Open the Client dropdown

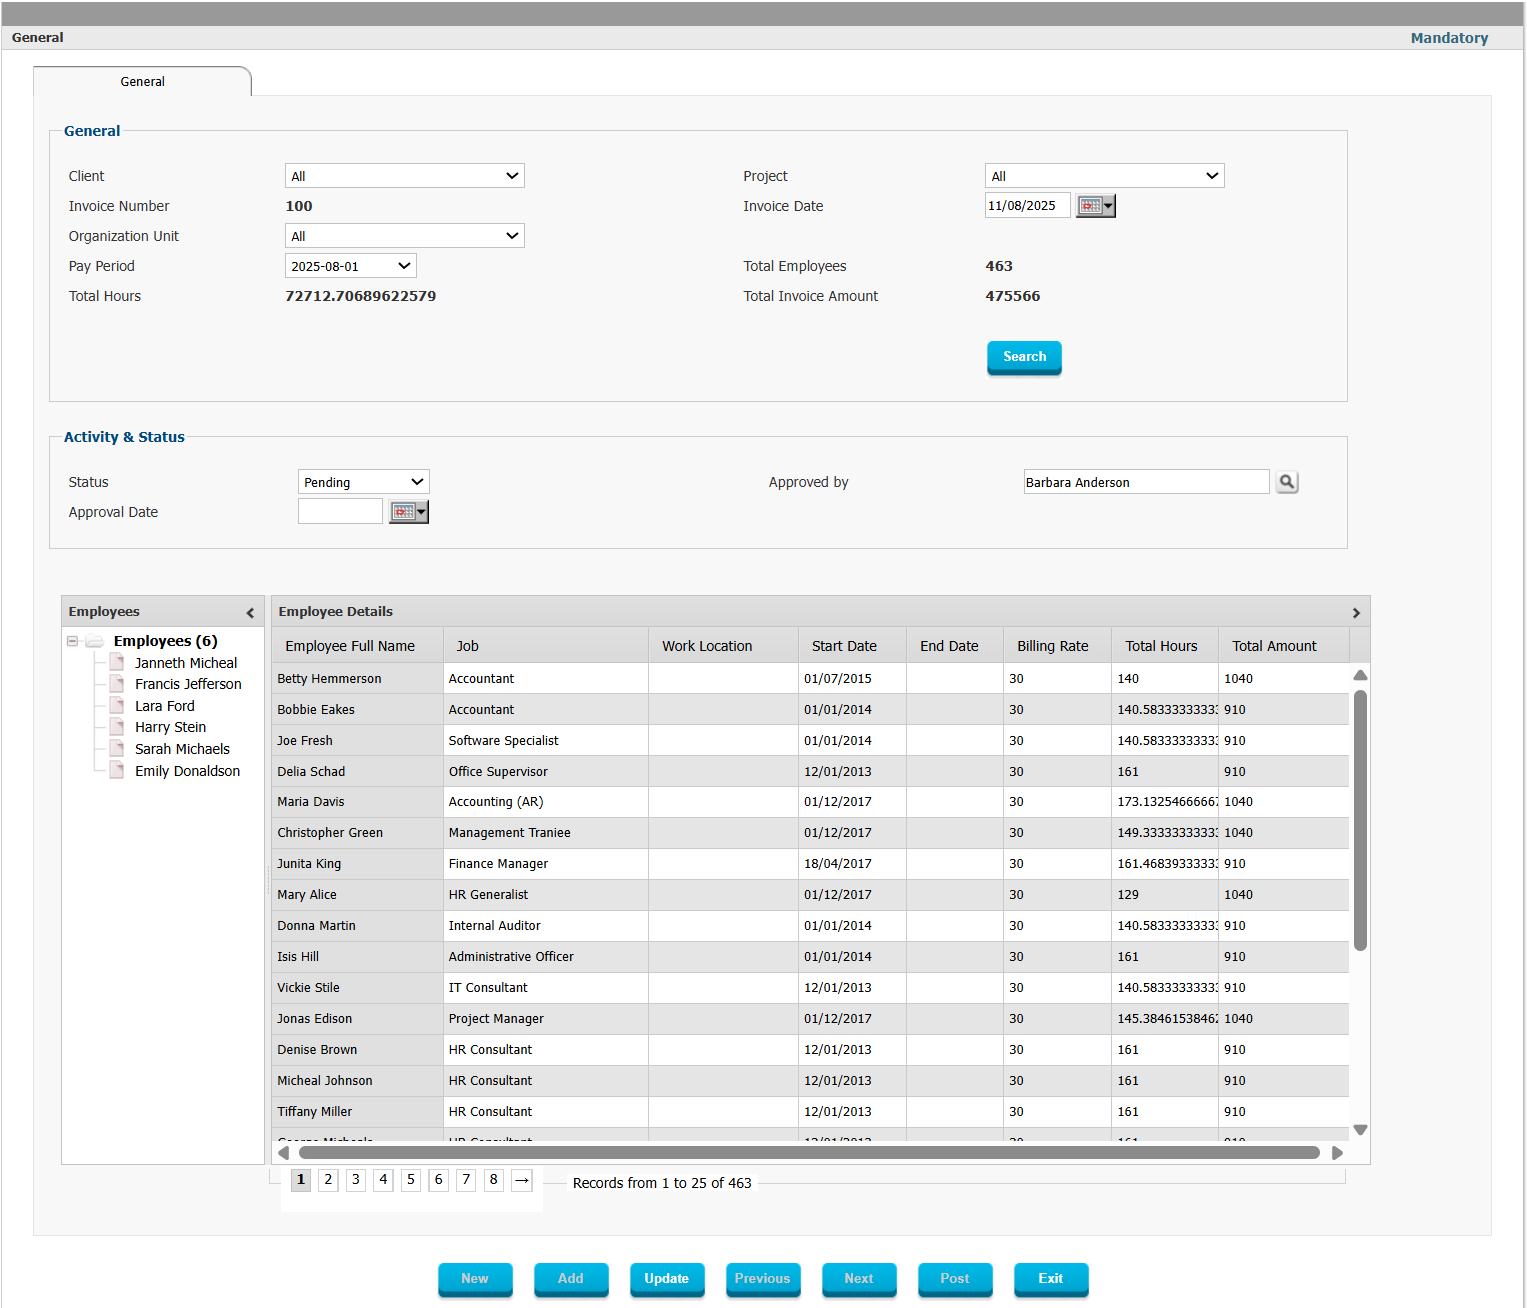pyautogui.click(x=405, y=176)
